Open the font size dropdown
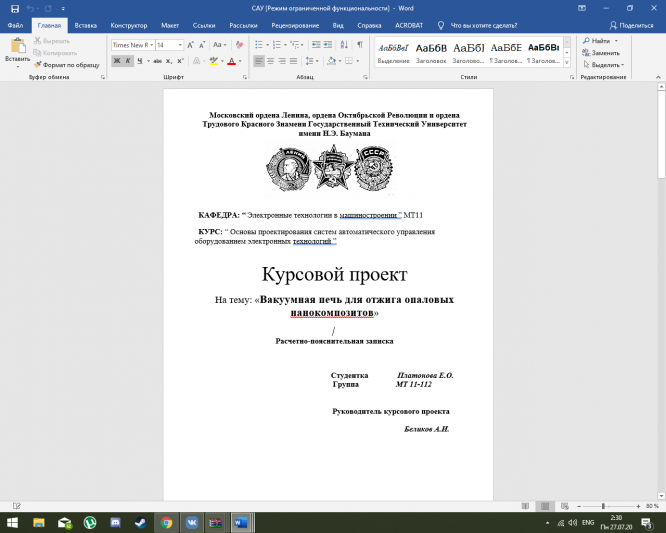This screenshot has width=666, height=533. click(x=169, y=45)
